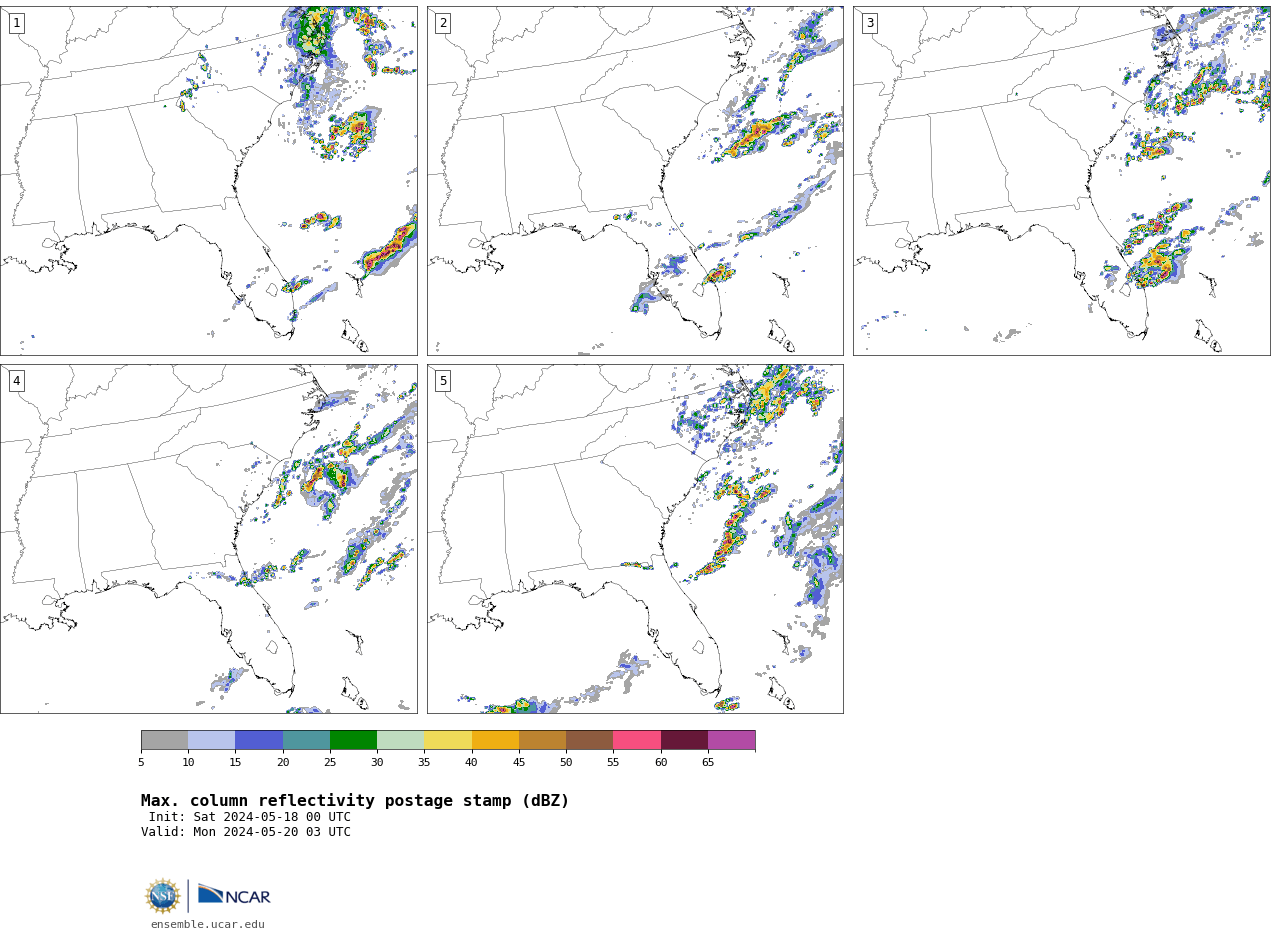
Task: Click the tan-brown 45-50 dBZ swatch
Action: click(542, 740)
